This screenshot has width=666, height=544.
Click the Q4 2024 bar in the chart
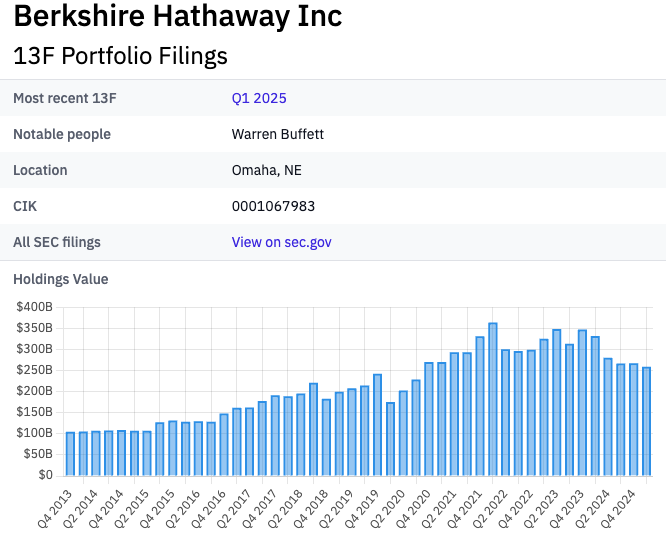click(634, 420)
